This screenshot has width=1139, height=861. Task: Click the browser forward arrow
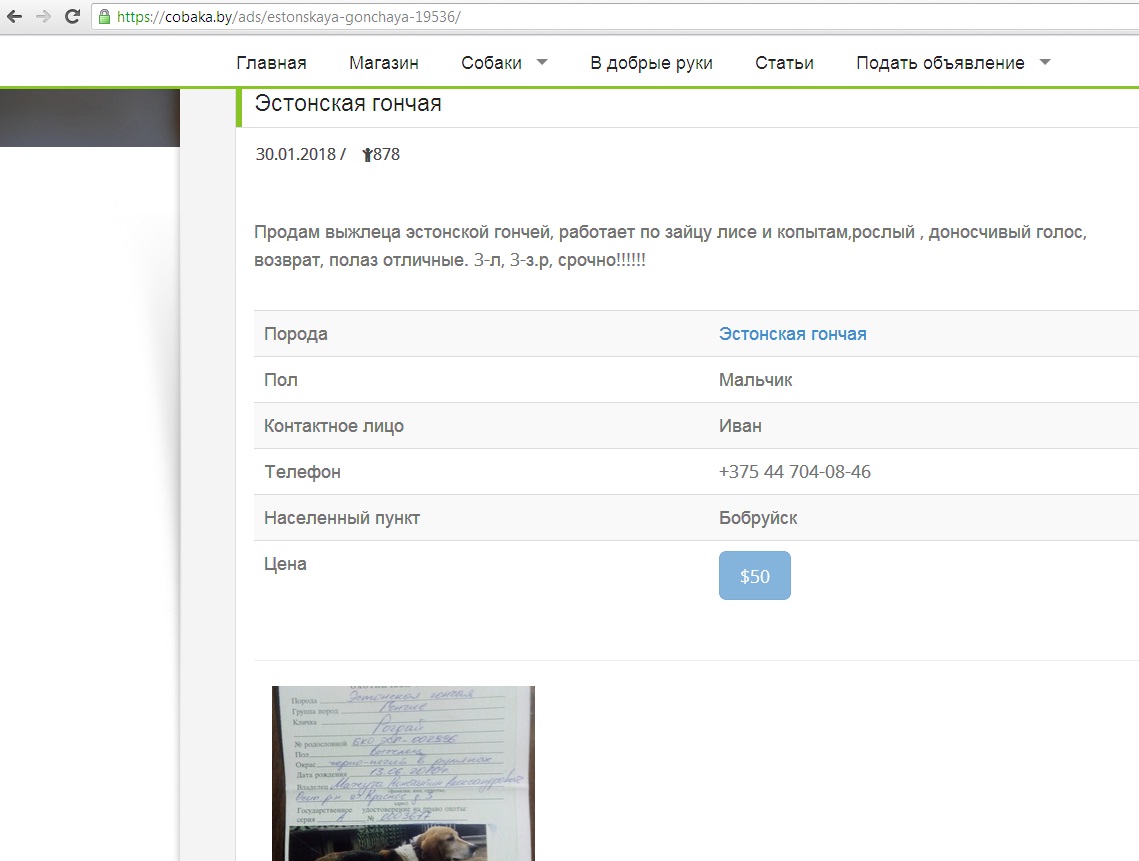(43, 17)
